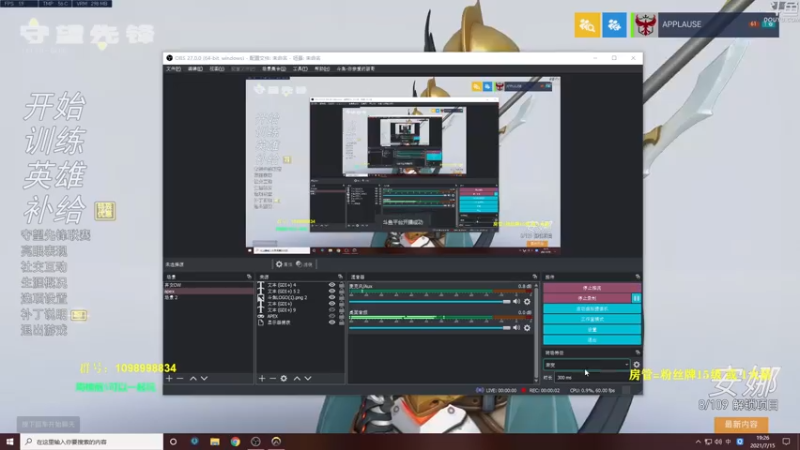Remove selected scene with minus icon
Image resolution: width=800 pixels, height=450 pixels.
180,379
